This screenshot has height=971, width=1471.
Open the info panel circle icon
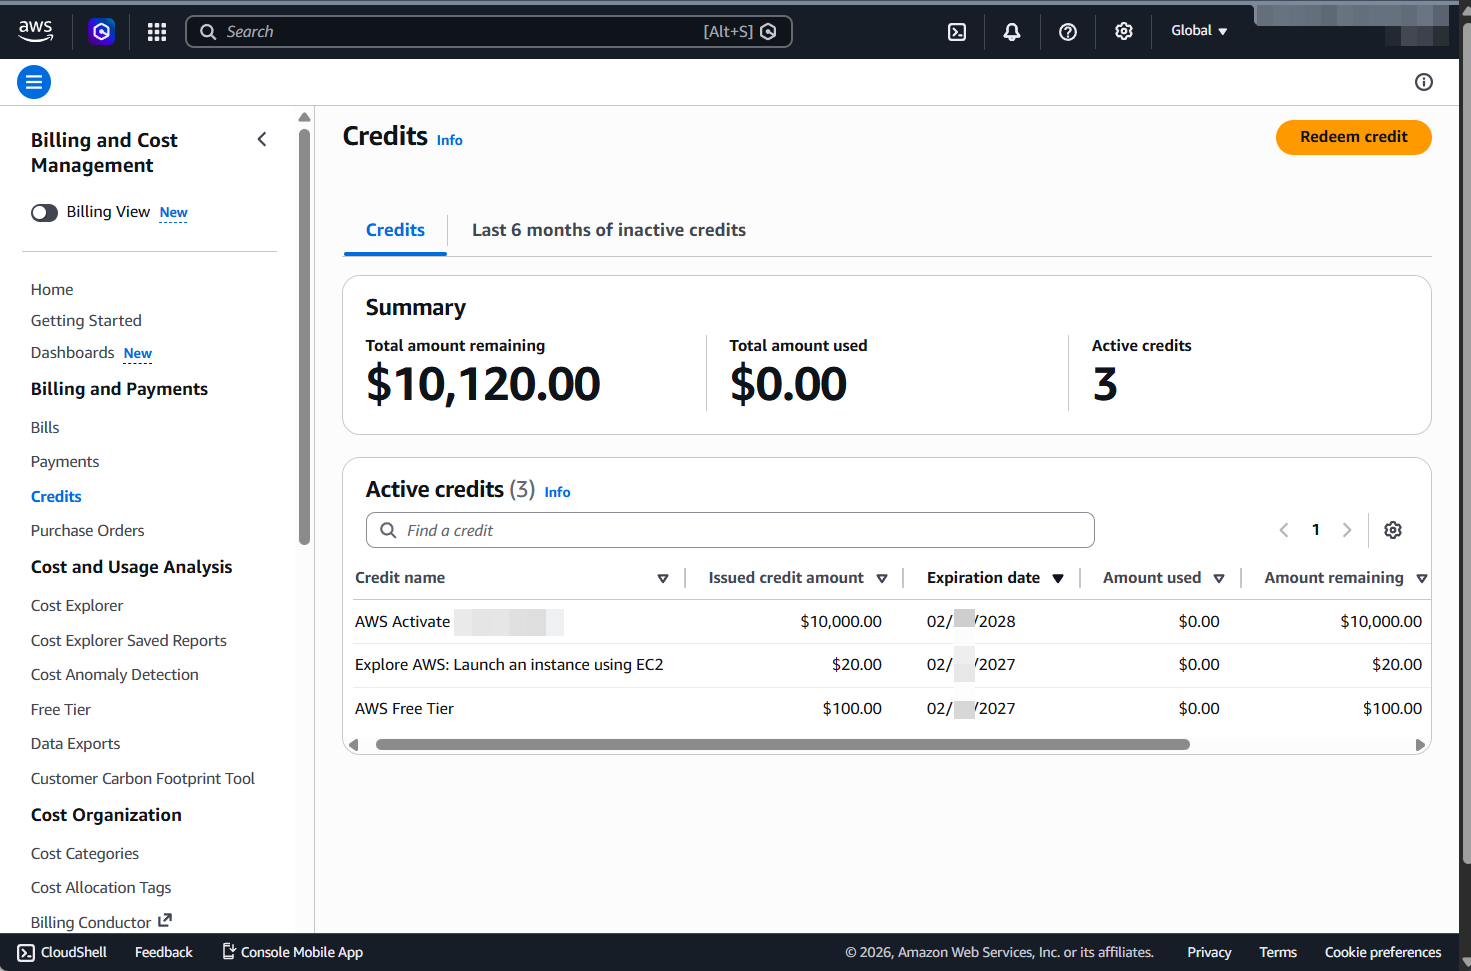[1424, 82]
